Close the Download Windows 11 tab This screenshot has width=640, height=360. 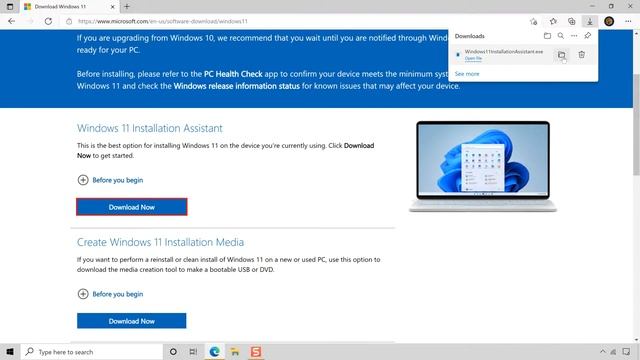pyautogui.click(x=113, y=7)
